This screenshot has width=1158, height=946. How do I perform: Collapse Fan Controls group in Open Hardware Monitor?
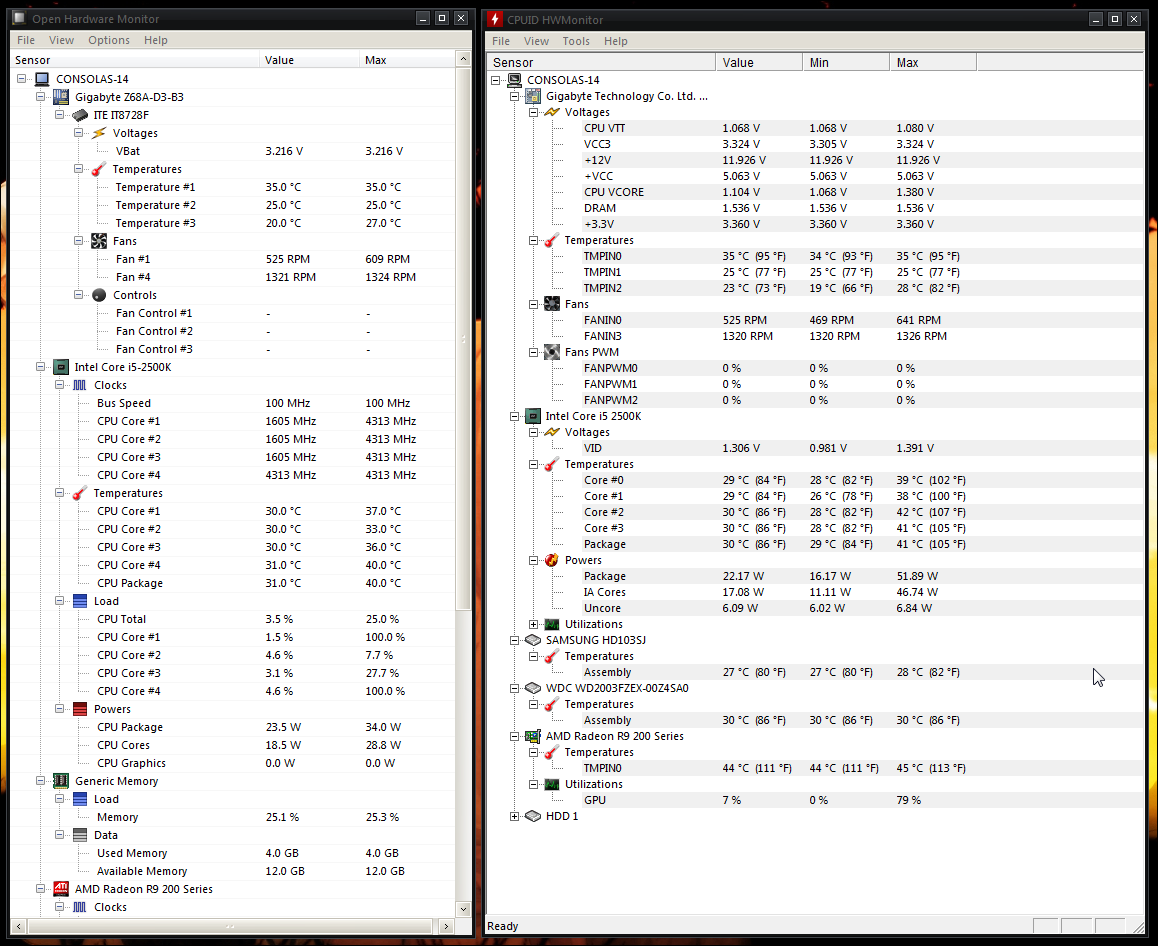coord(78,295)
